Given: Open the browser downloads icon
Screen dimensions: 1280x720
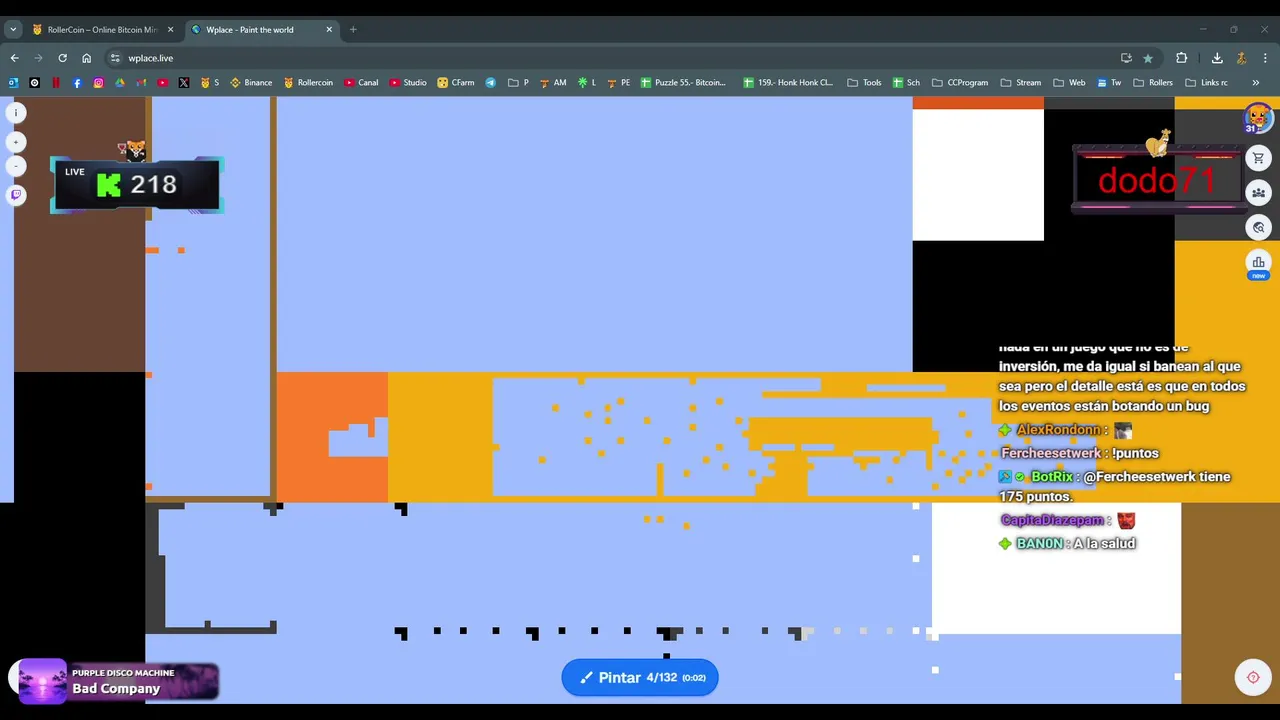Looking at the screenshot, I should point(1217,58).
